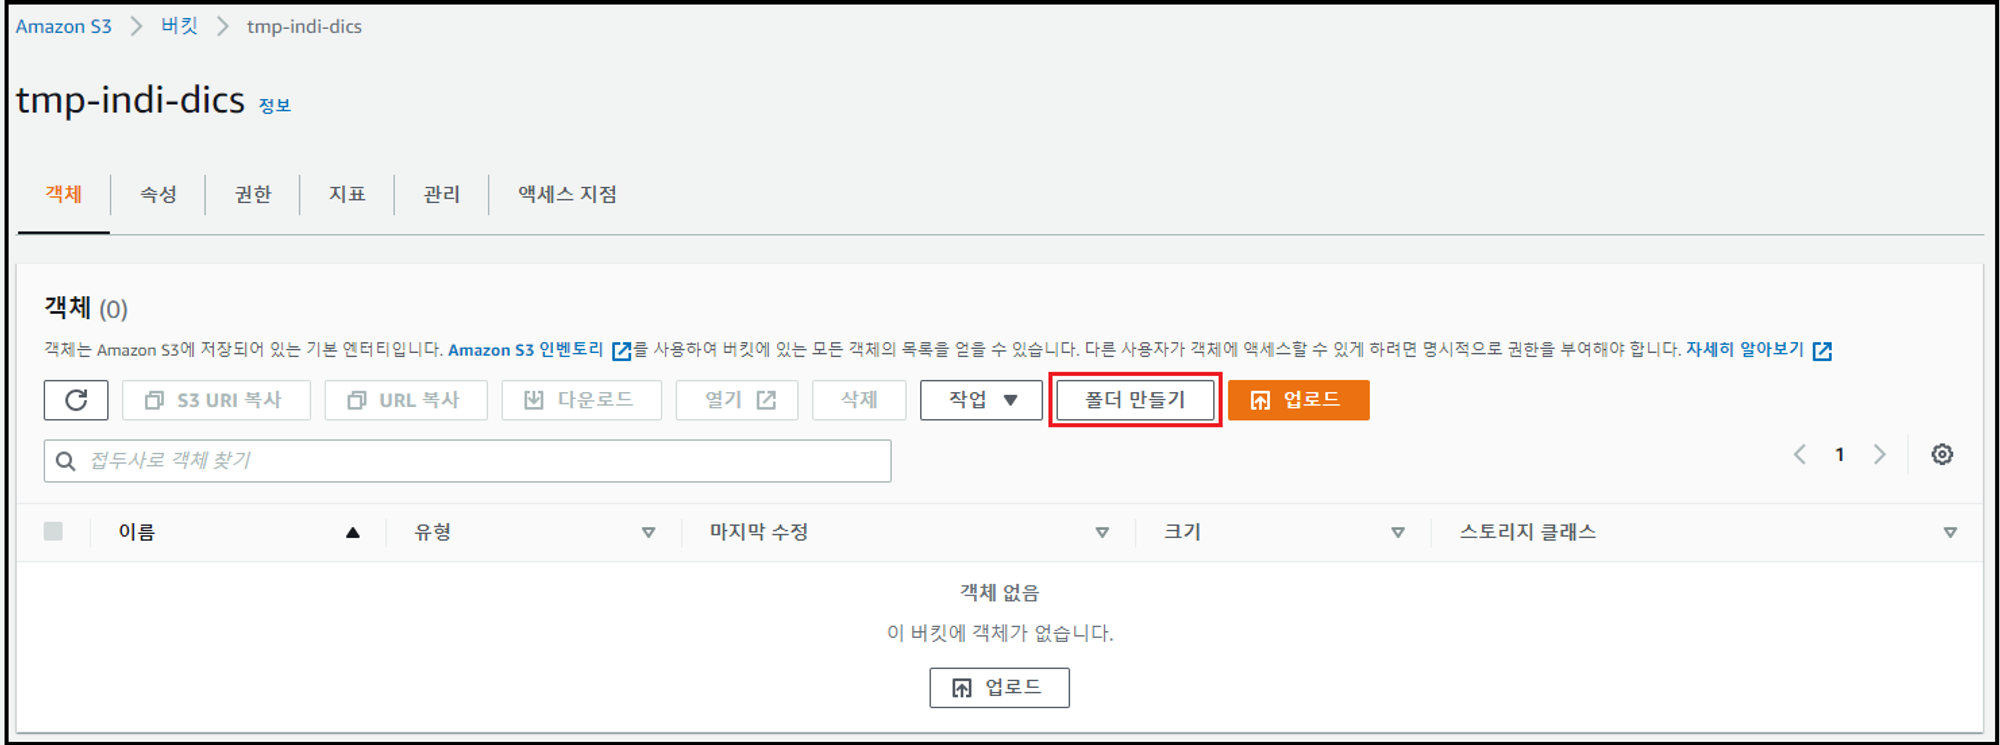Click the S3 URI 복사 button
2000x745 pixels.
click(x=216, y=400)
